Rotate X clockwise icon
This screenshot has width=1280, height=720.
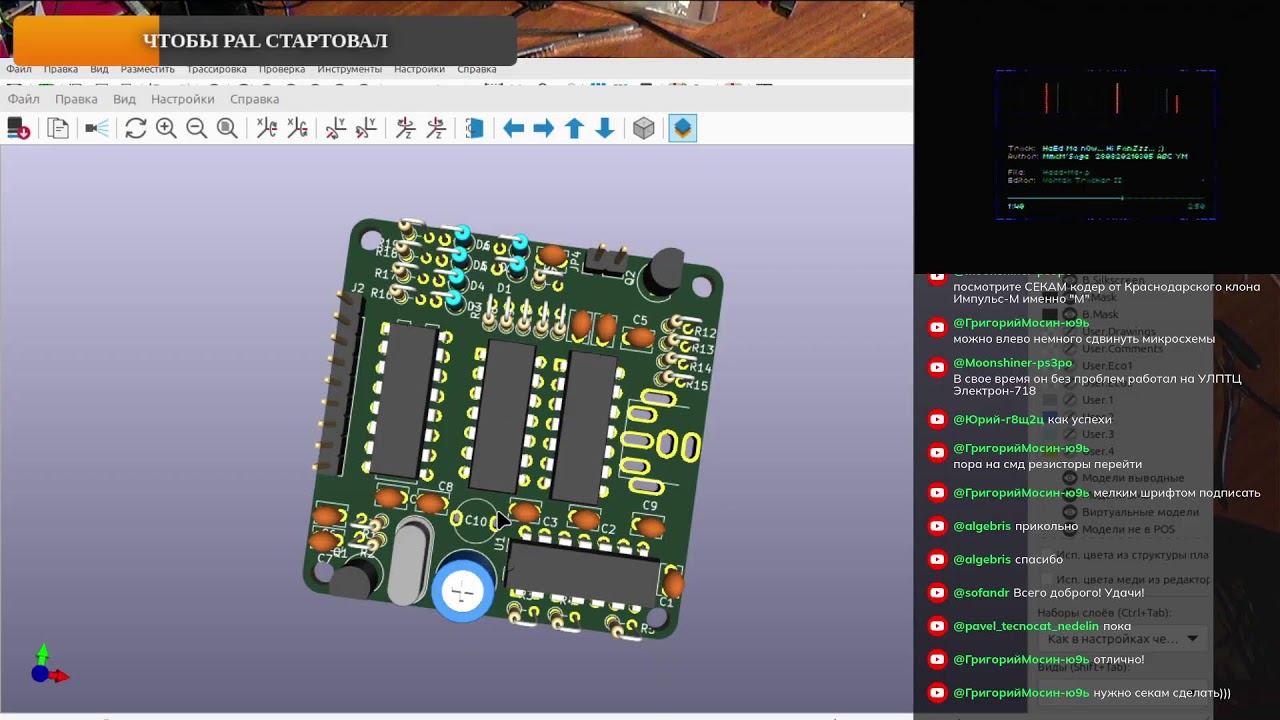click(266, 128)
